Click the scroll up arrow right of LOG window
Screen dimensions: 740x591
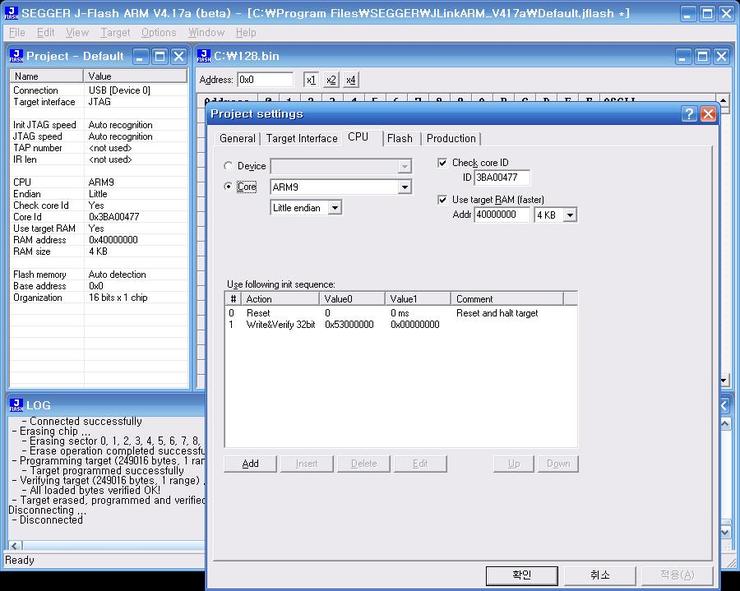click(x=725, y=423)
